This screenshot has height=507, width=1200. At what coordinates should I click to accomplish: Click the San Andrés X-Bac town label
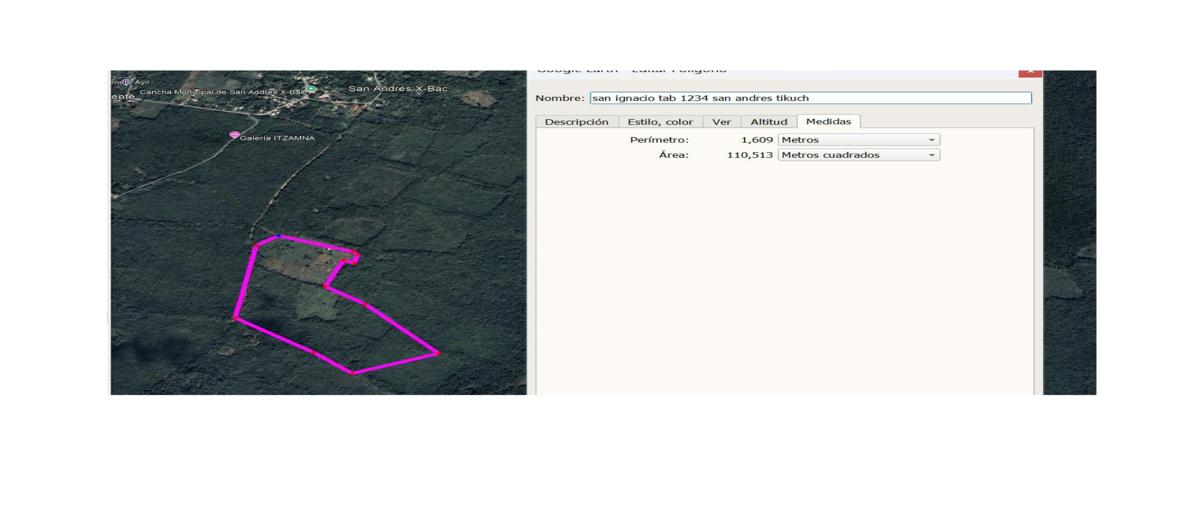tap(397, 89)
